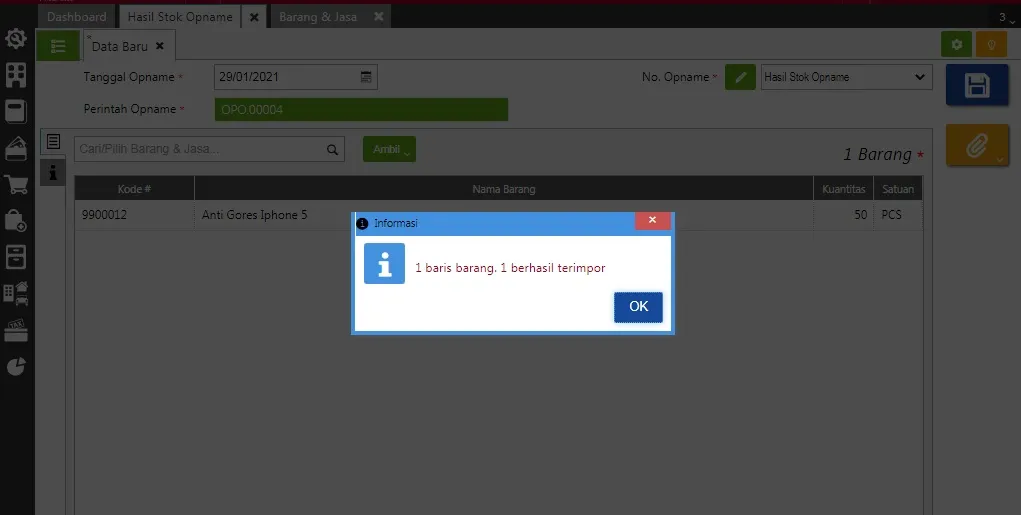The height and width of the screenshot is (515, 1021).
Task: Open the bank building sidebar icon
Action: coord(16,148)
